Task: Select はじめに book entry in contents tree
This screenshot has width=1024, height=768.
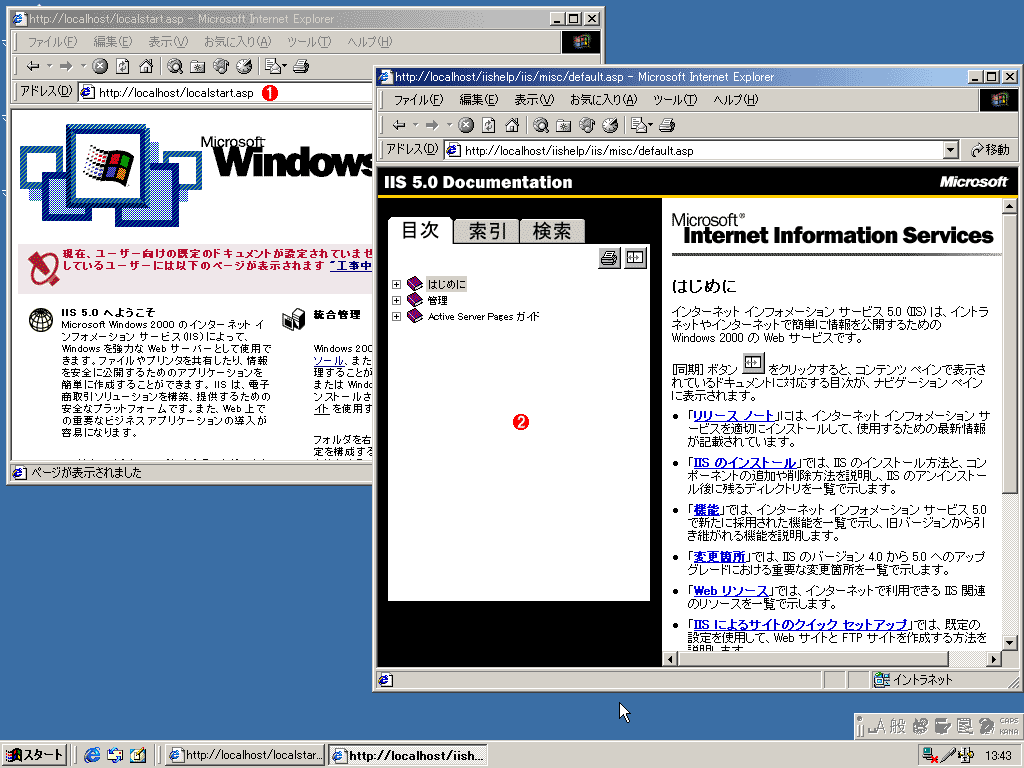Action: [x=446, y=284]
